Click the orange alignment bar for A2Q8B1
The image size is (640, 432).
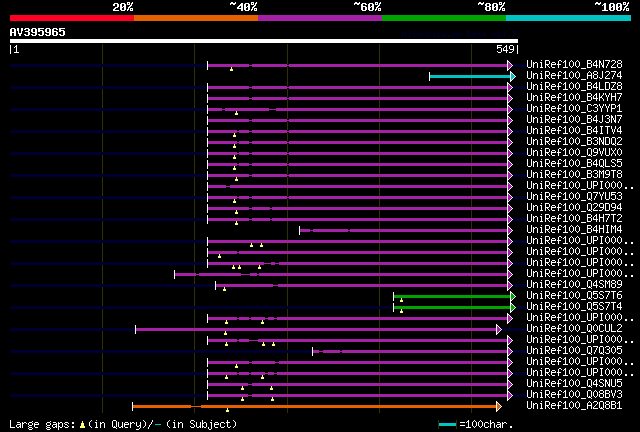tap(314, 406)
